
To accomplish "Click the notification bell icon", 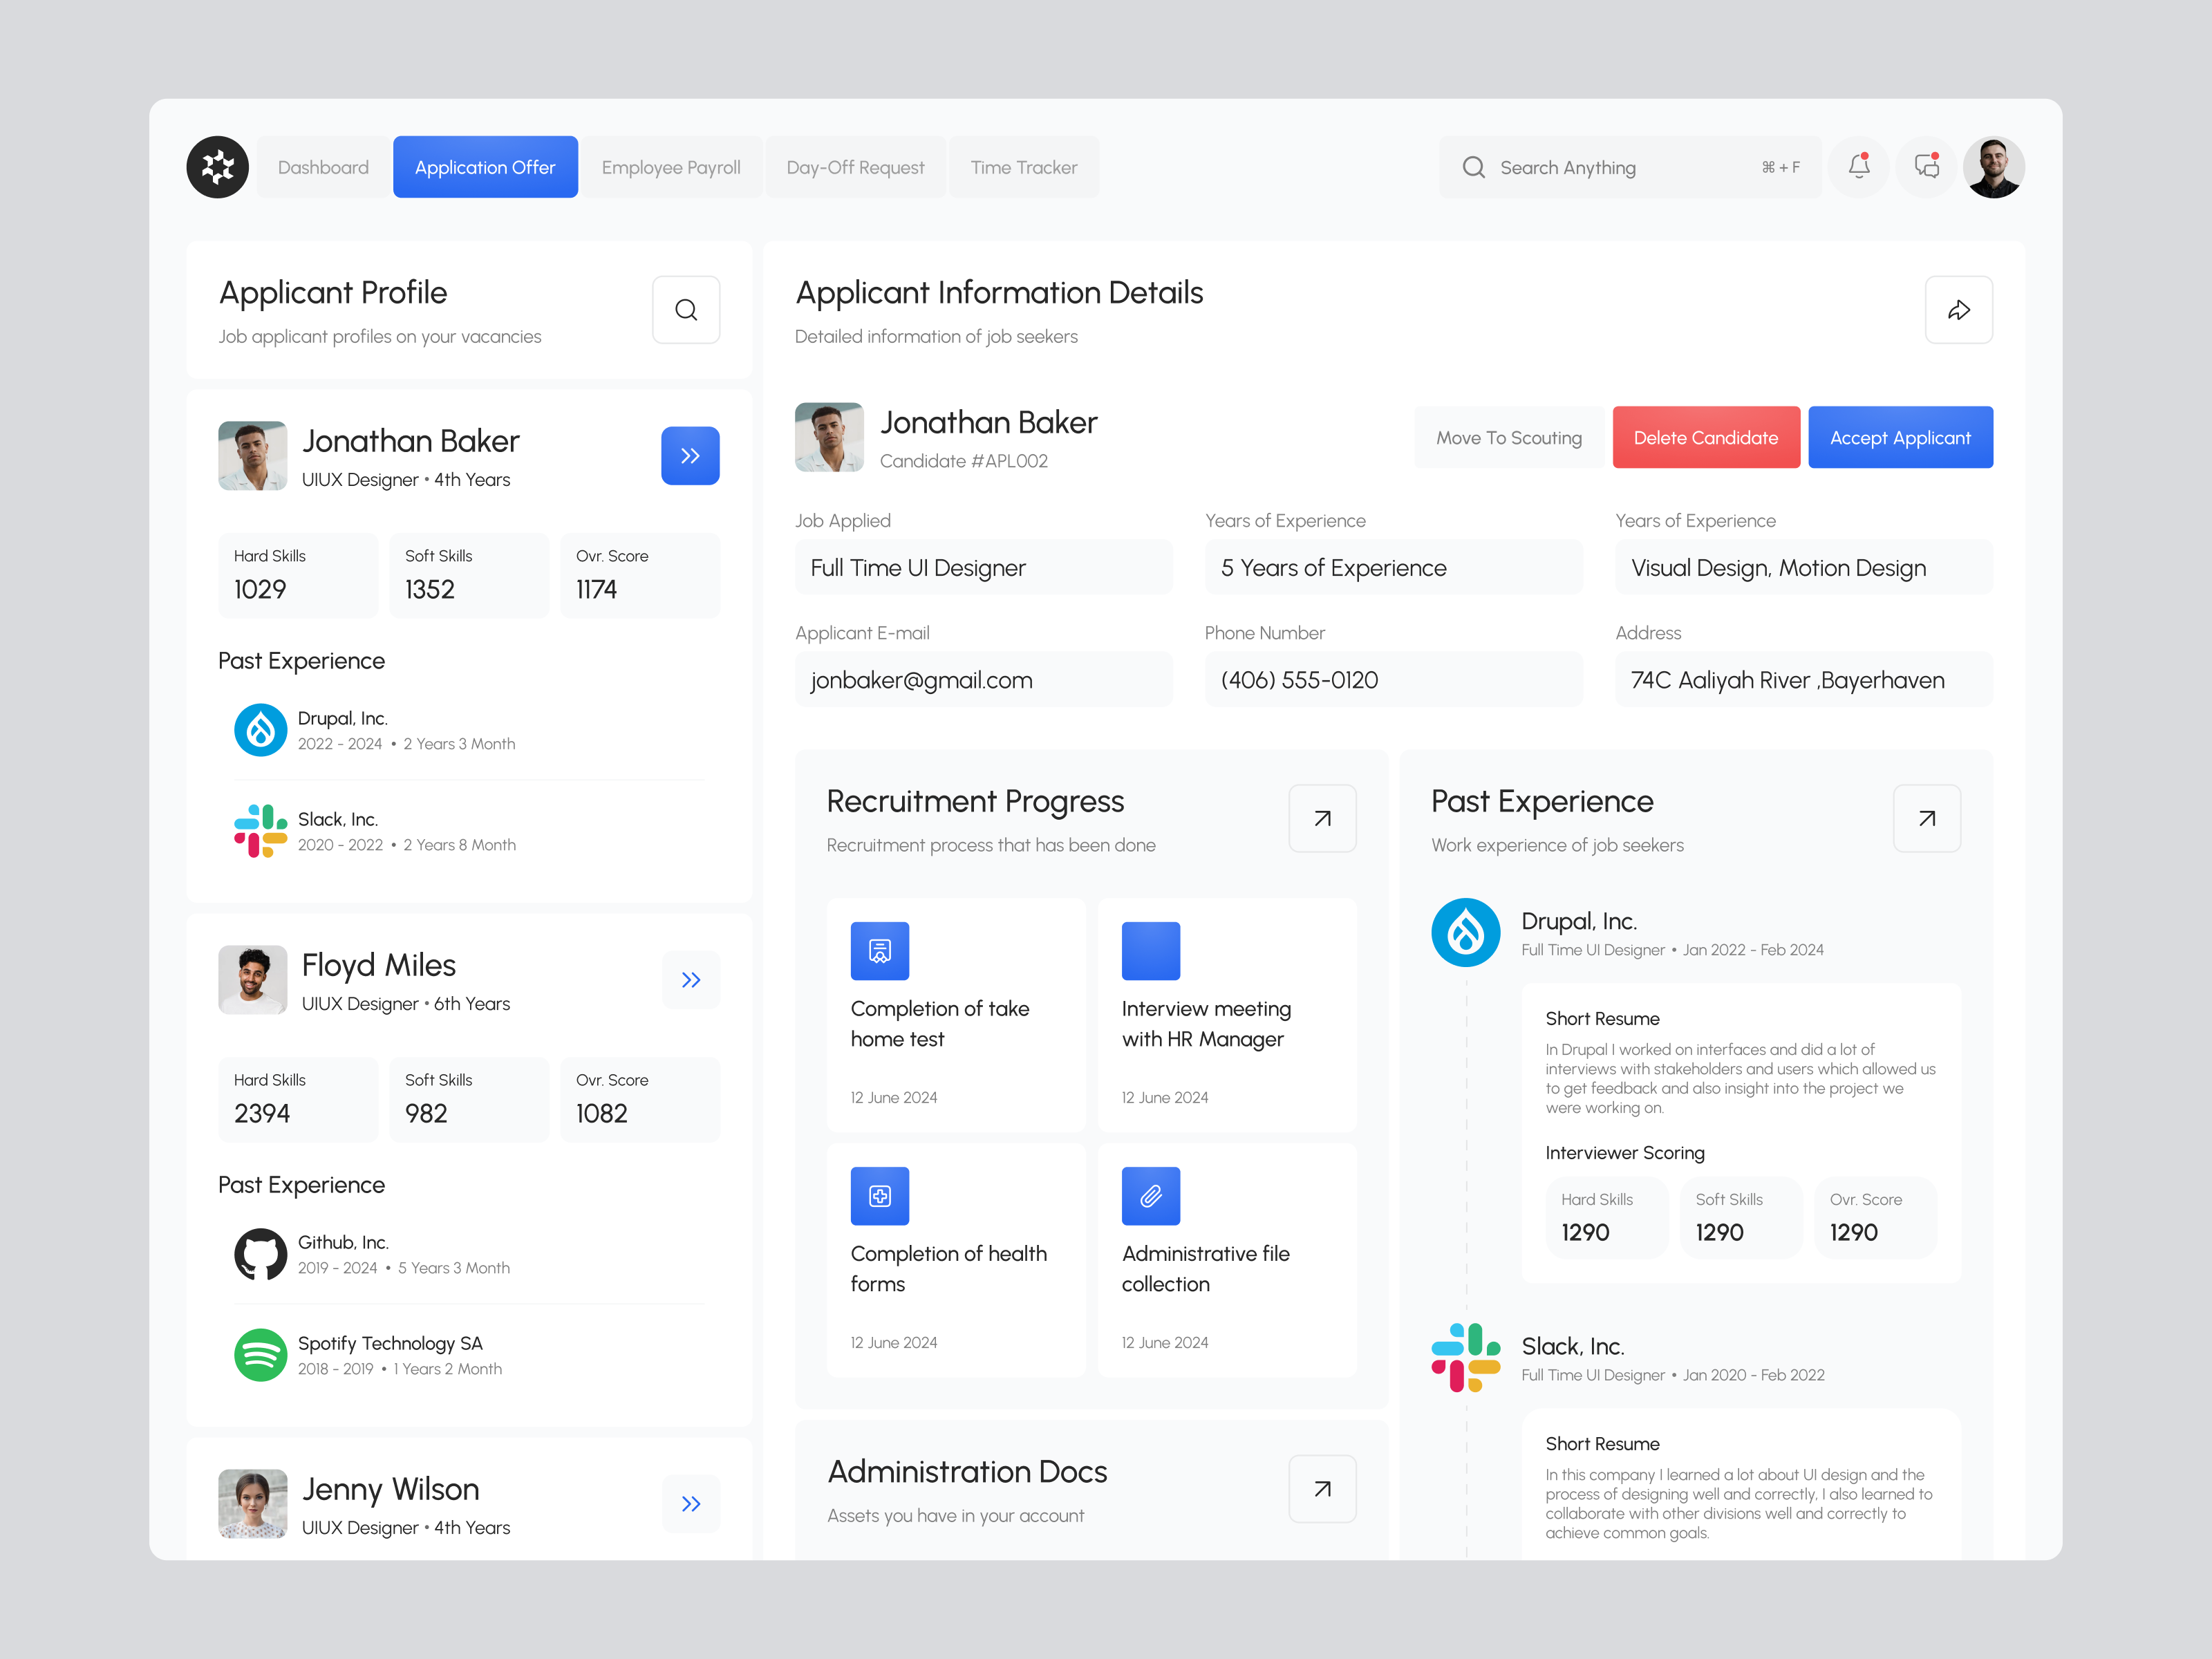I will coord(1858,167).
